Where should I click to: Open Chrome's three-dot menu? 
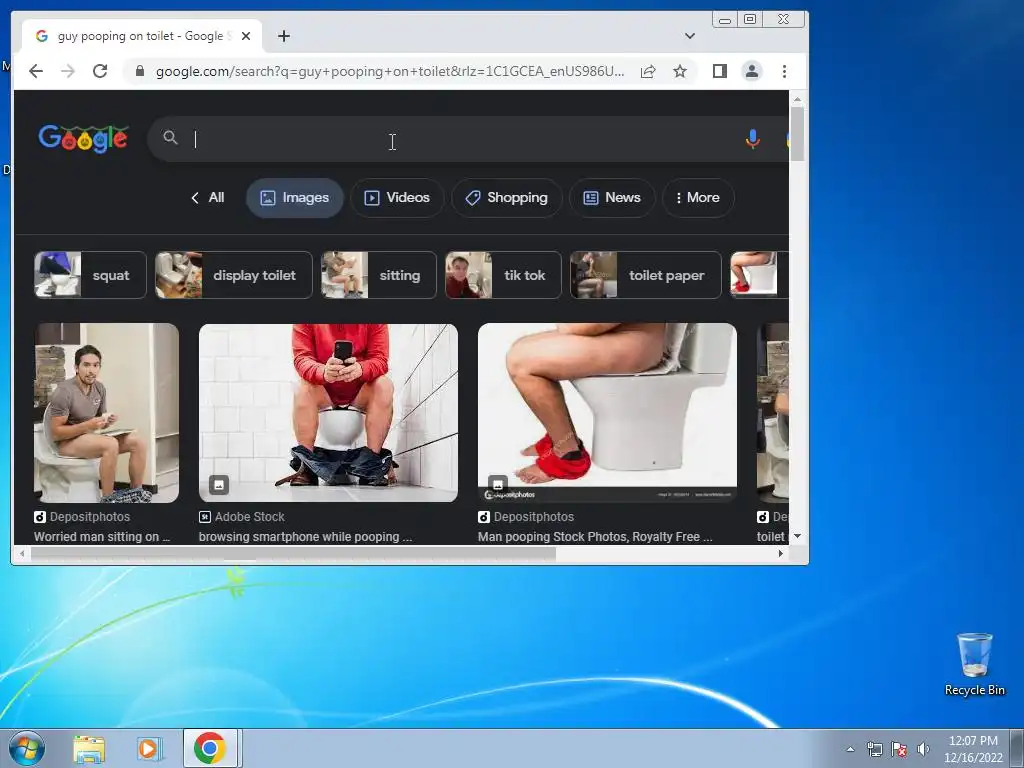(x=784, y=71)
